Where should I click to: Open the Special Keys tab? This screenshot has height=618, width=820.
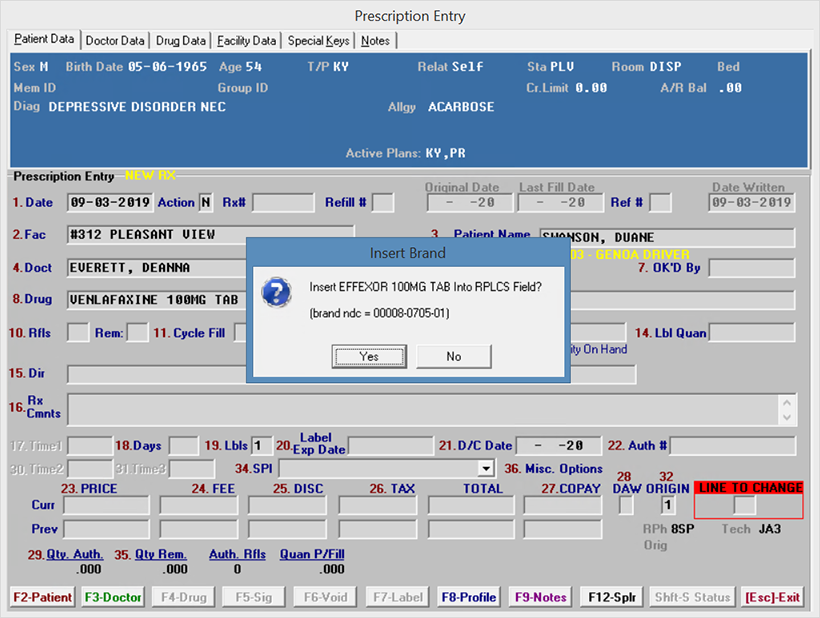pos(319,41)
